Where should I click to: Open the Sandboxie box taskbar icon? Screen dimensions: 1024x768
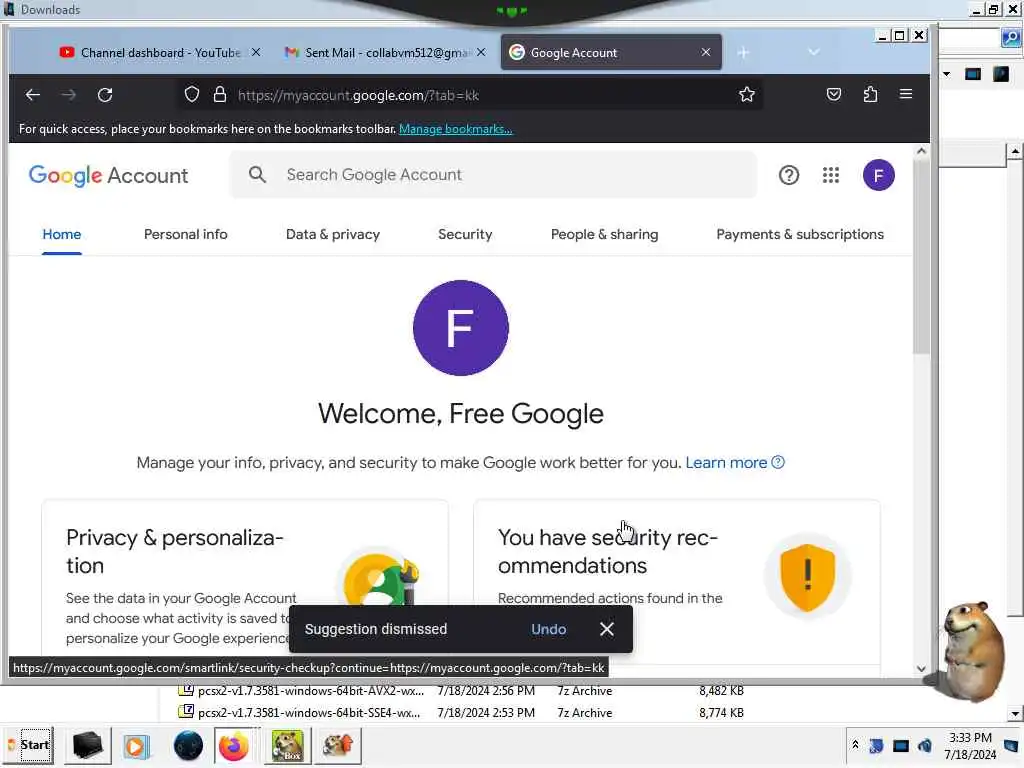coord(287,745)
